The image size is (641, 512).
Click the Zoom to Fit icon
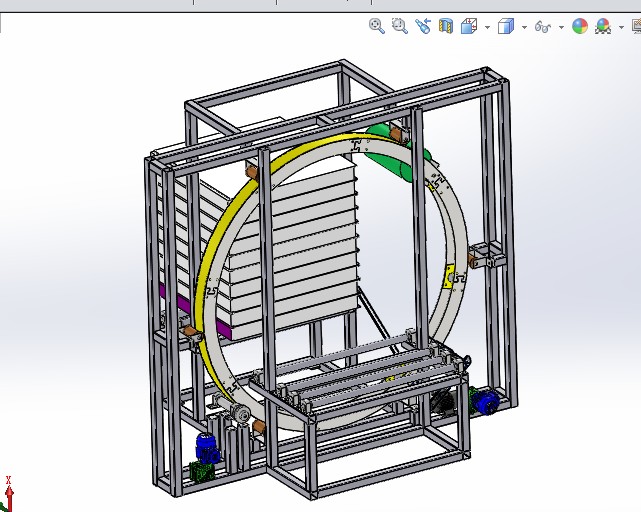click(x=377, y=26)
